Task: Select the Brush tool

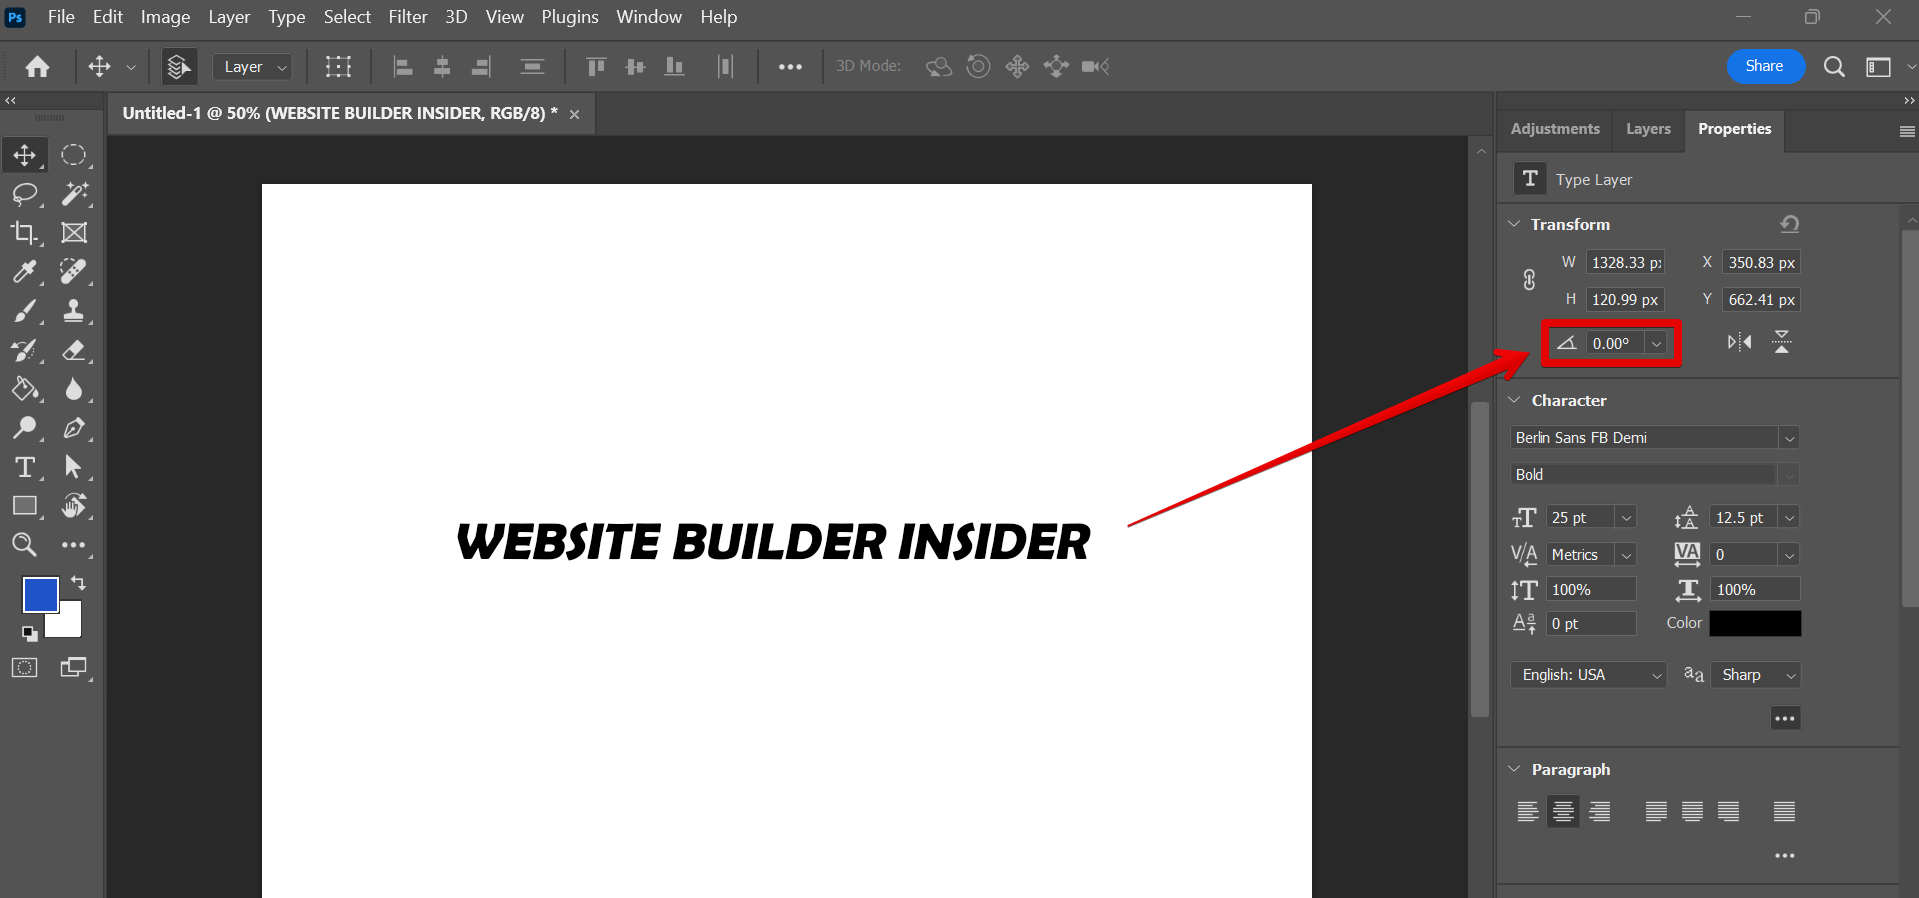Action: click(24, 311)
